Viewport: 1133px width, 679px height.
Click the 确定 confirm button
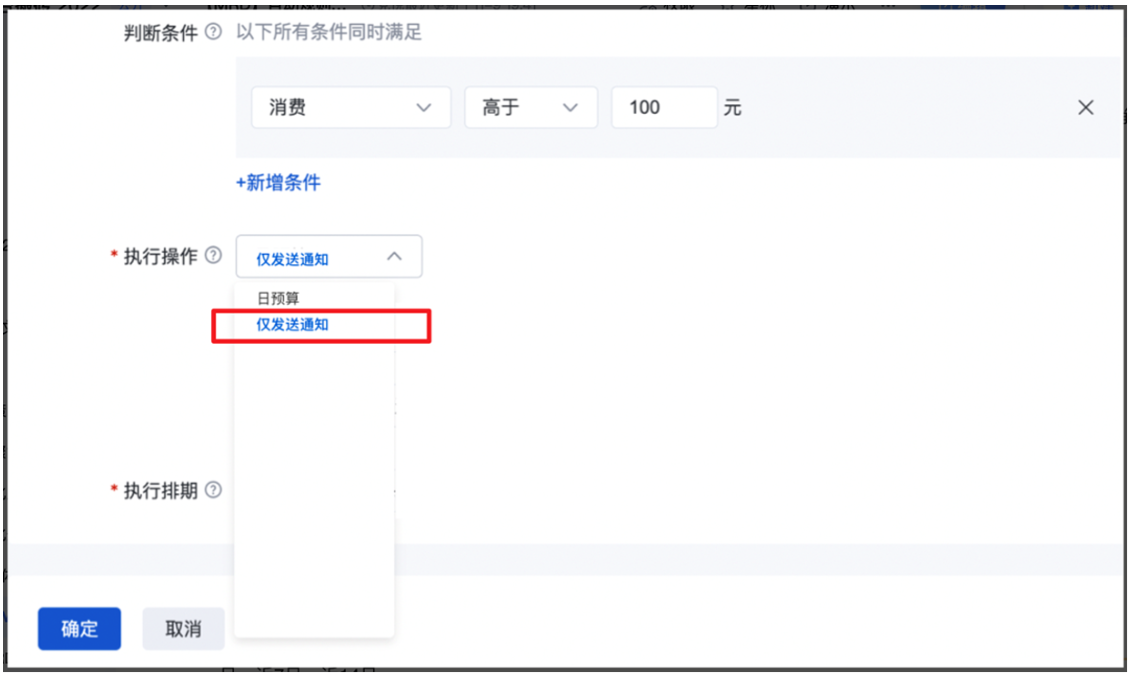click(x=79, y=628)
